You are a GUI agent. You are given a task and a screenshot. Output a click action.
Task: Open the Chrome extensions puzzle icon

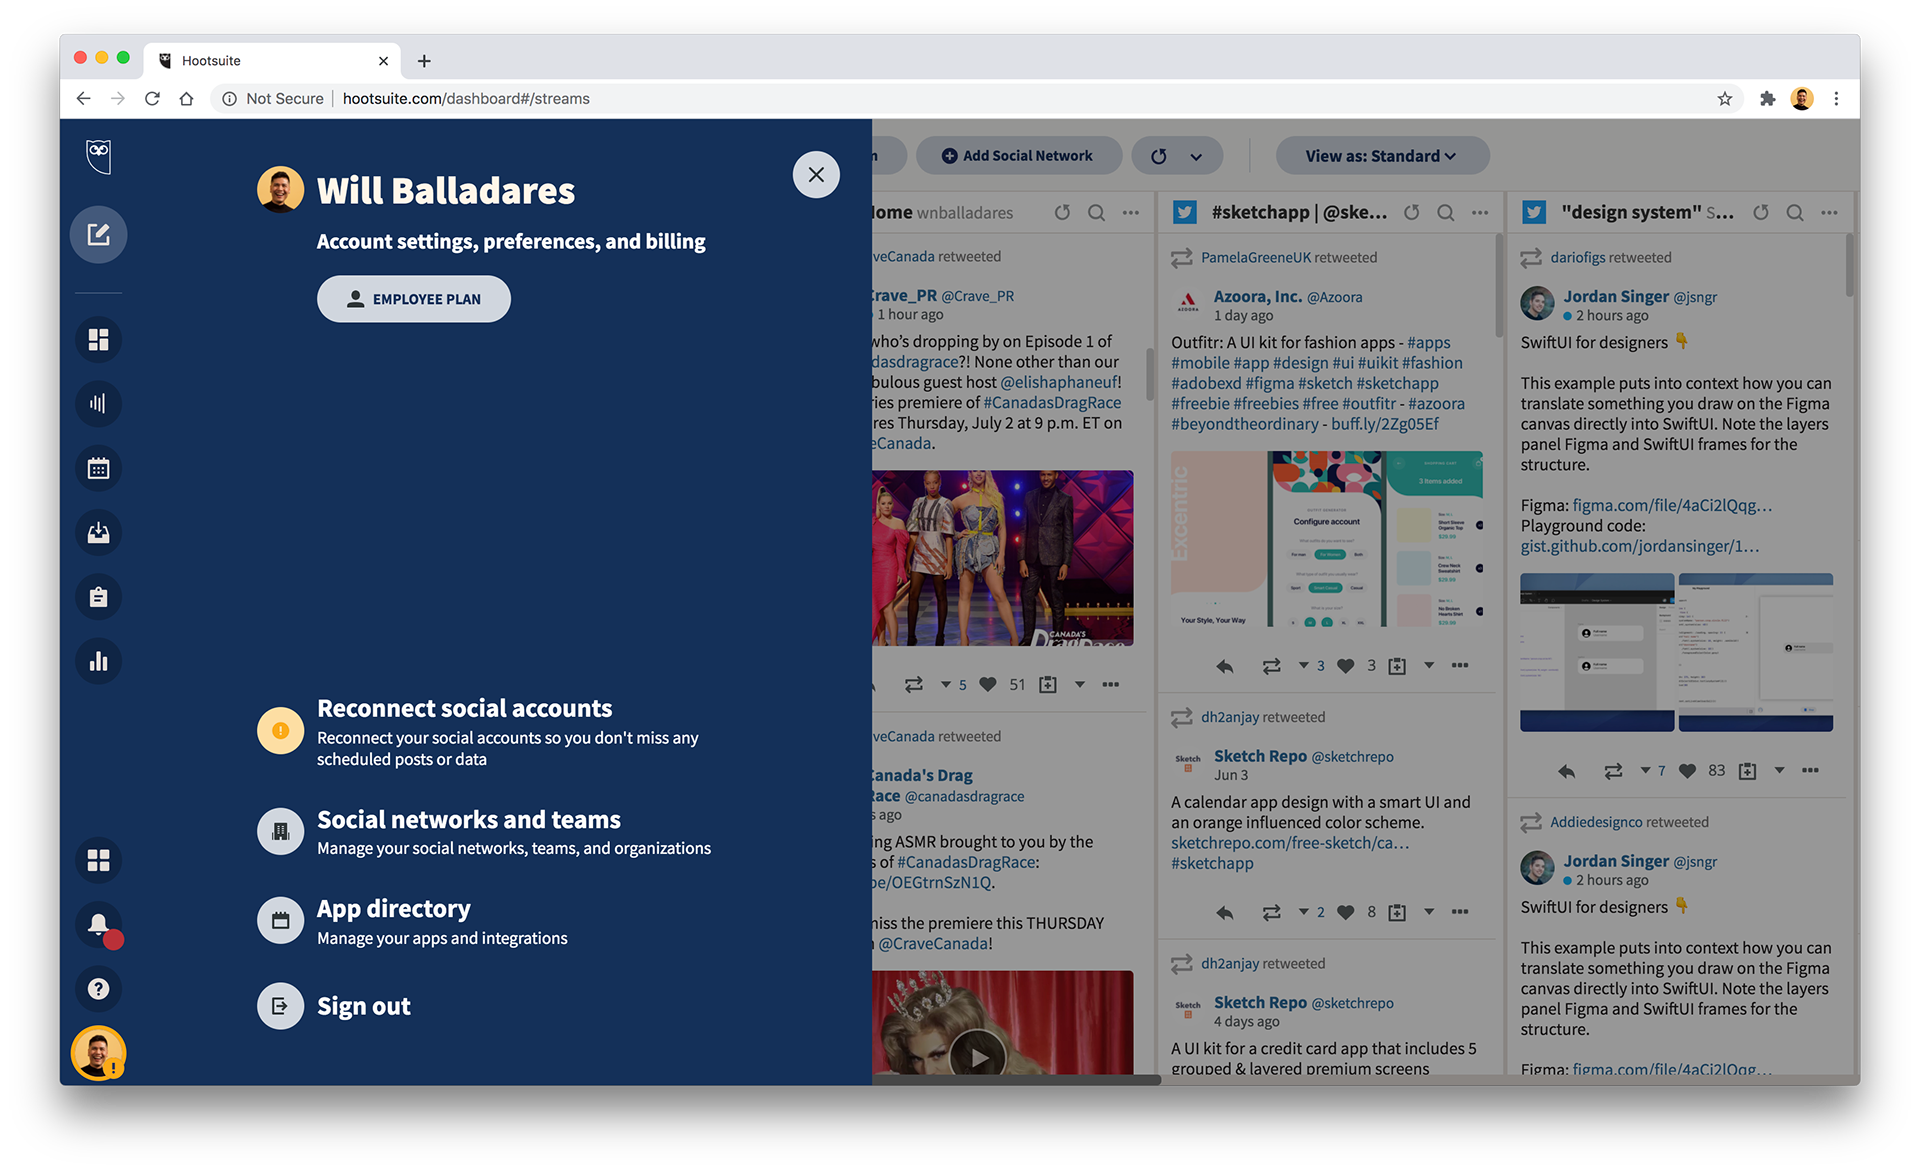tap(1768, 99)
